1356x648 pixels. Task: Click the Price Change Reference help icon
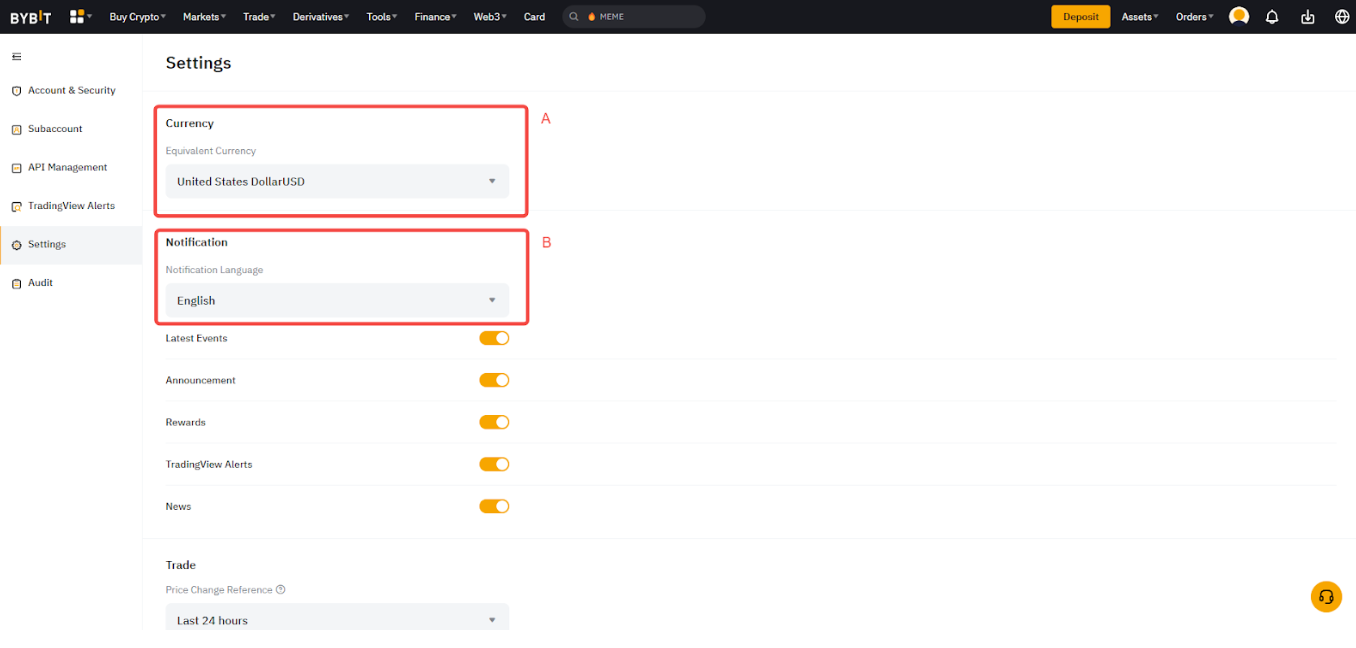coord(281,590)
